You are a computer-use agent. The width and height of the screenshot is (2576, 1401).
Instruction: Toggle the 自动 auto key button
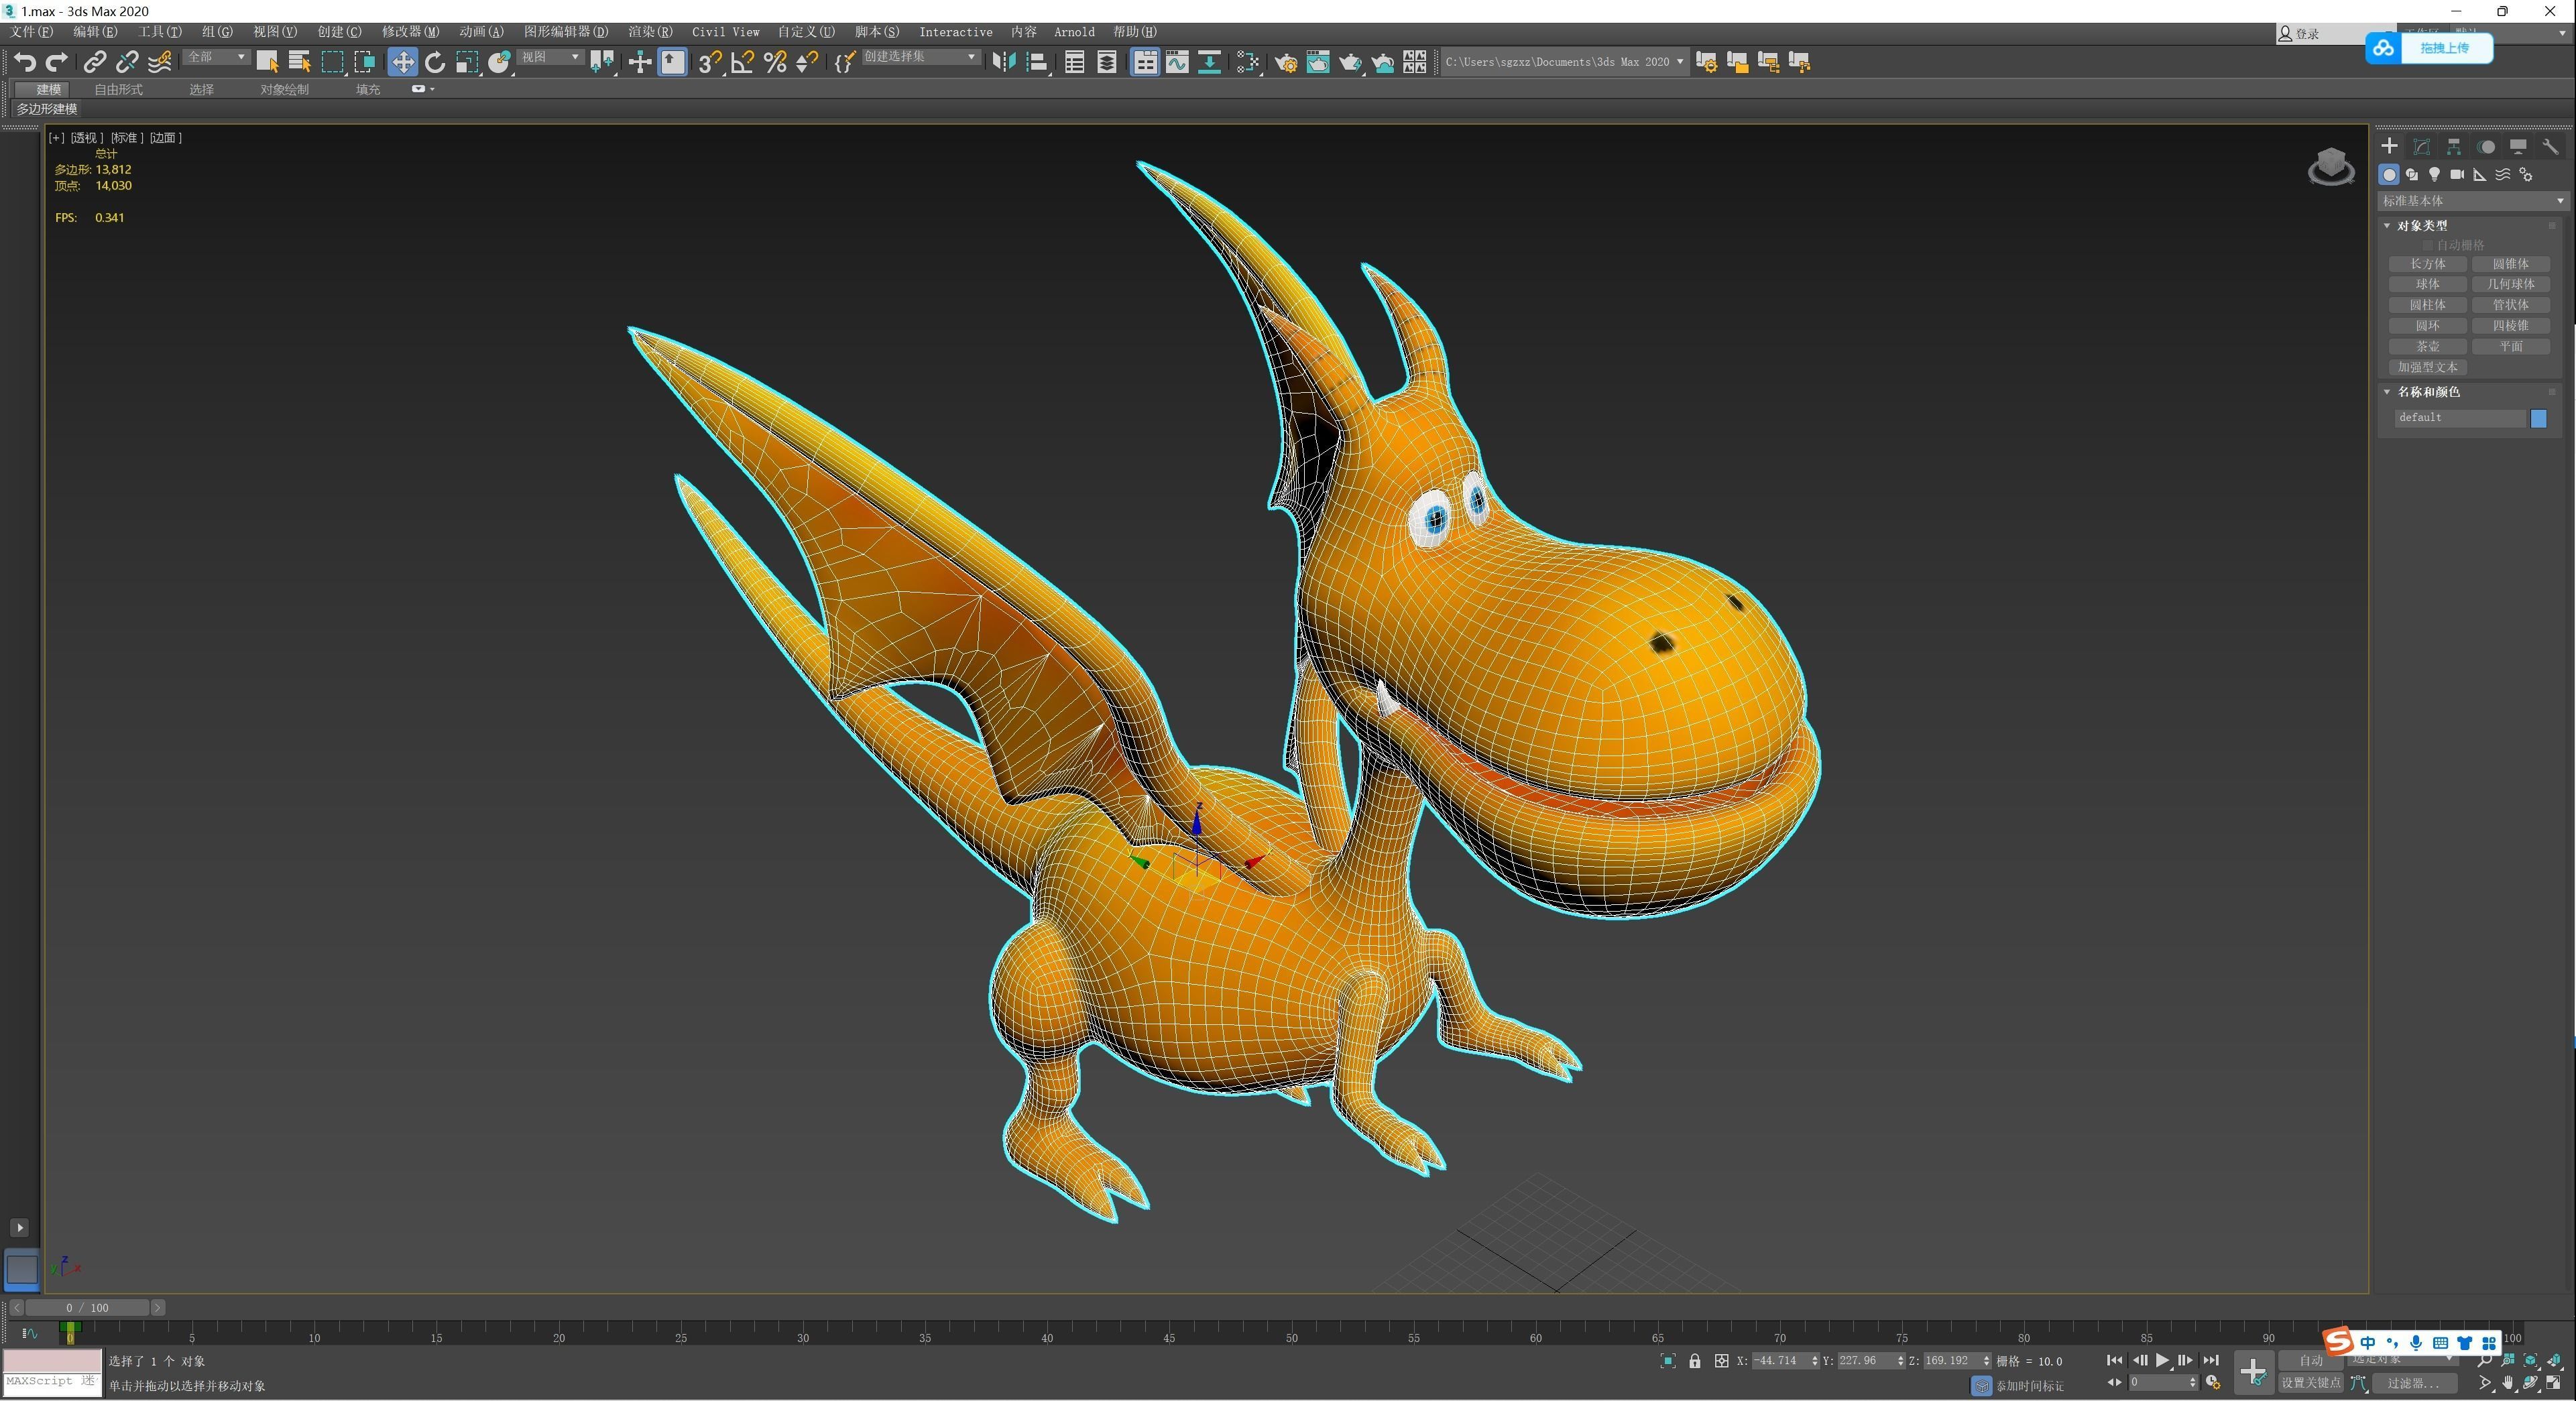(2310, 1360)
